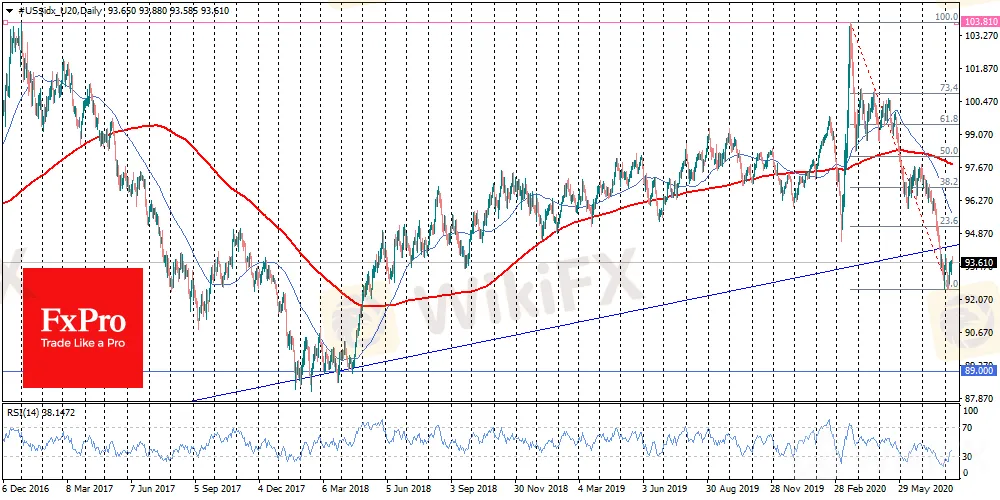Click the 6 Dec 2016 date marker
This screenshot has height=500, width=1000.
coord(27,491)
